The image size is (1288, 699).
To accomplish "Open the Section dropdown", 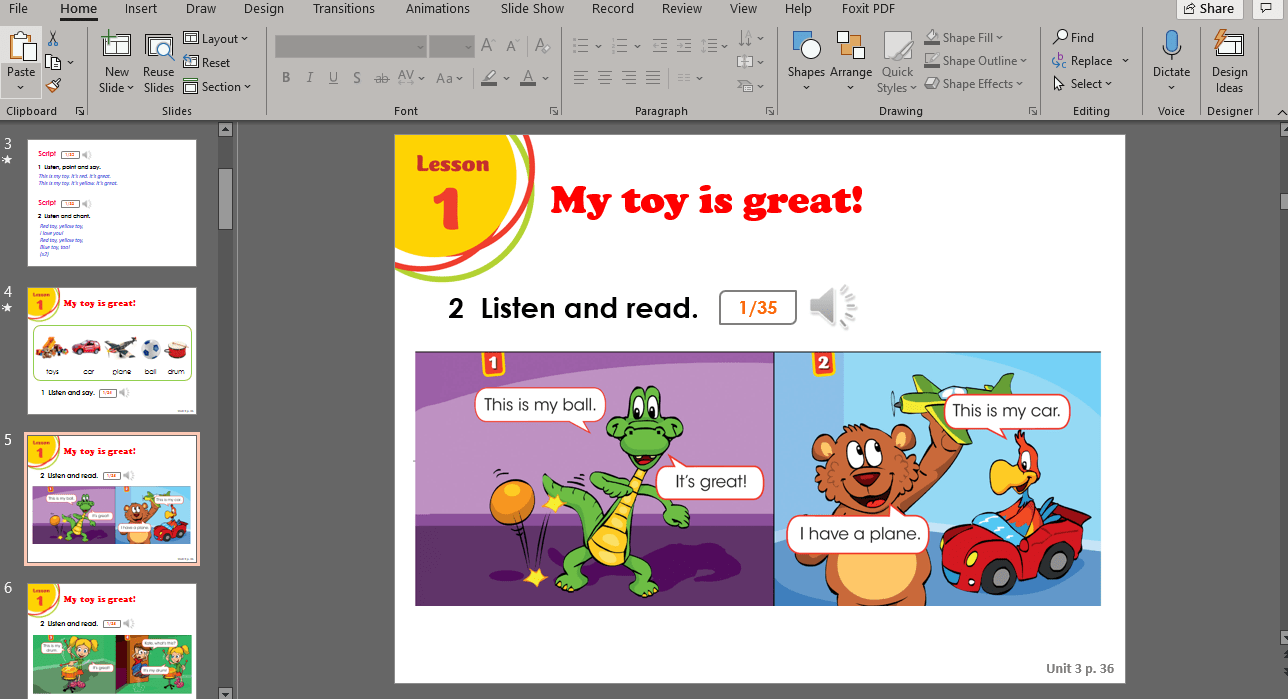I will (x=218, y=86).
